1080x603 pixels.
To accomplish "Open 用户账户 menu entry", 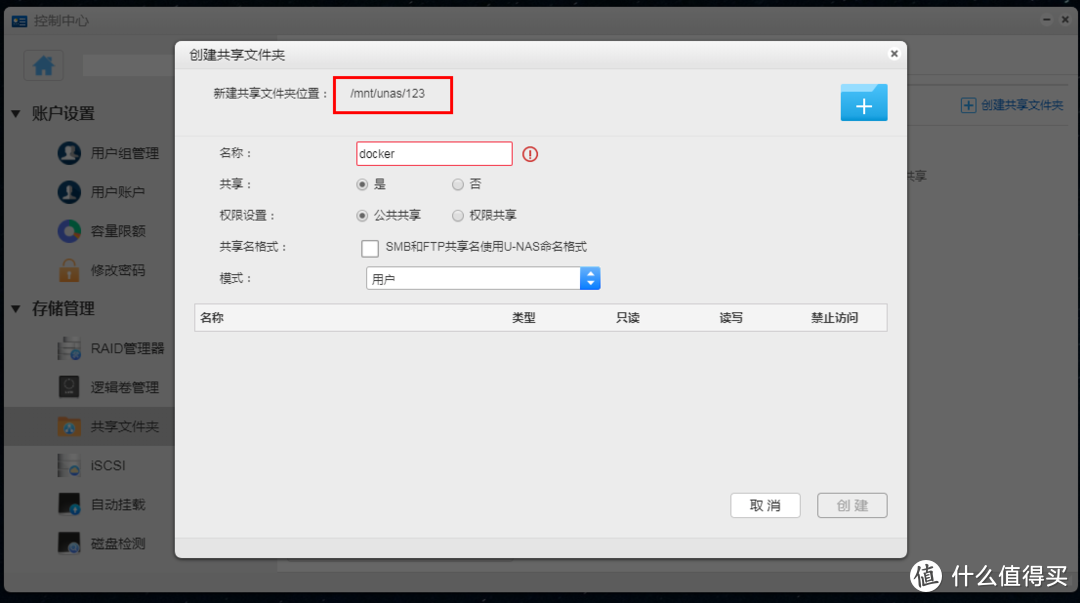I will click(118, 192).
